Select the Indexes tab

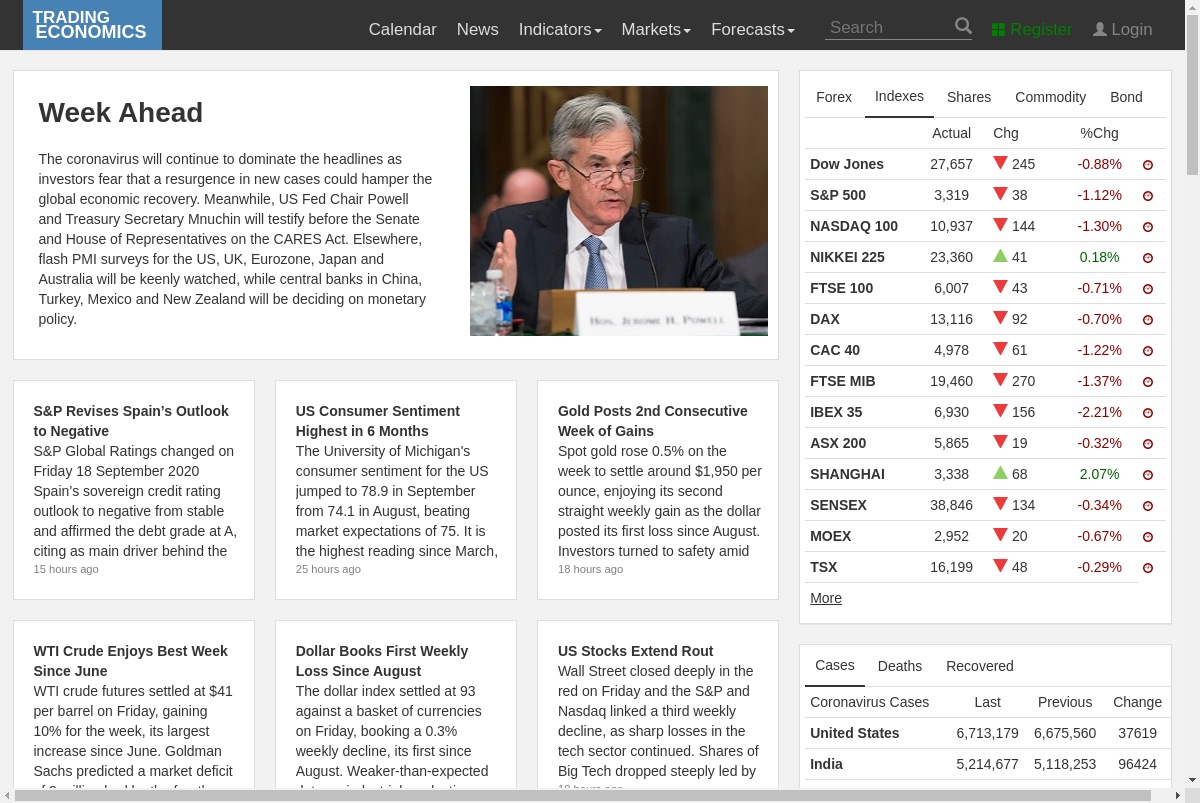pos(899,96)
